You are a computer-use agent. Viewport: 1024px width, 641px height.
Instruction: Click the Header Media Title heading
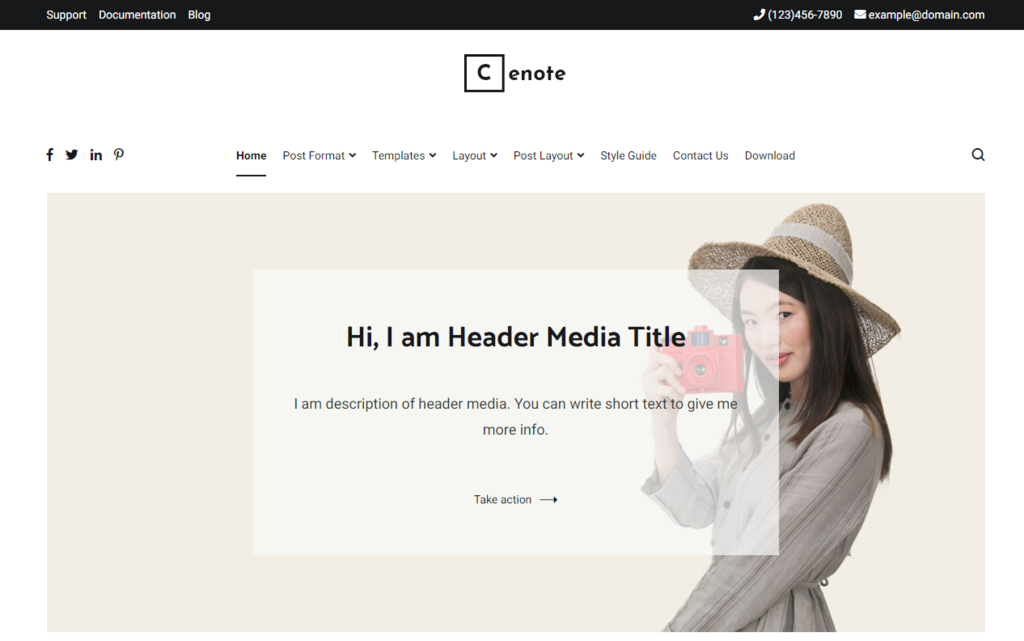coord(515,337)
